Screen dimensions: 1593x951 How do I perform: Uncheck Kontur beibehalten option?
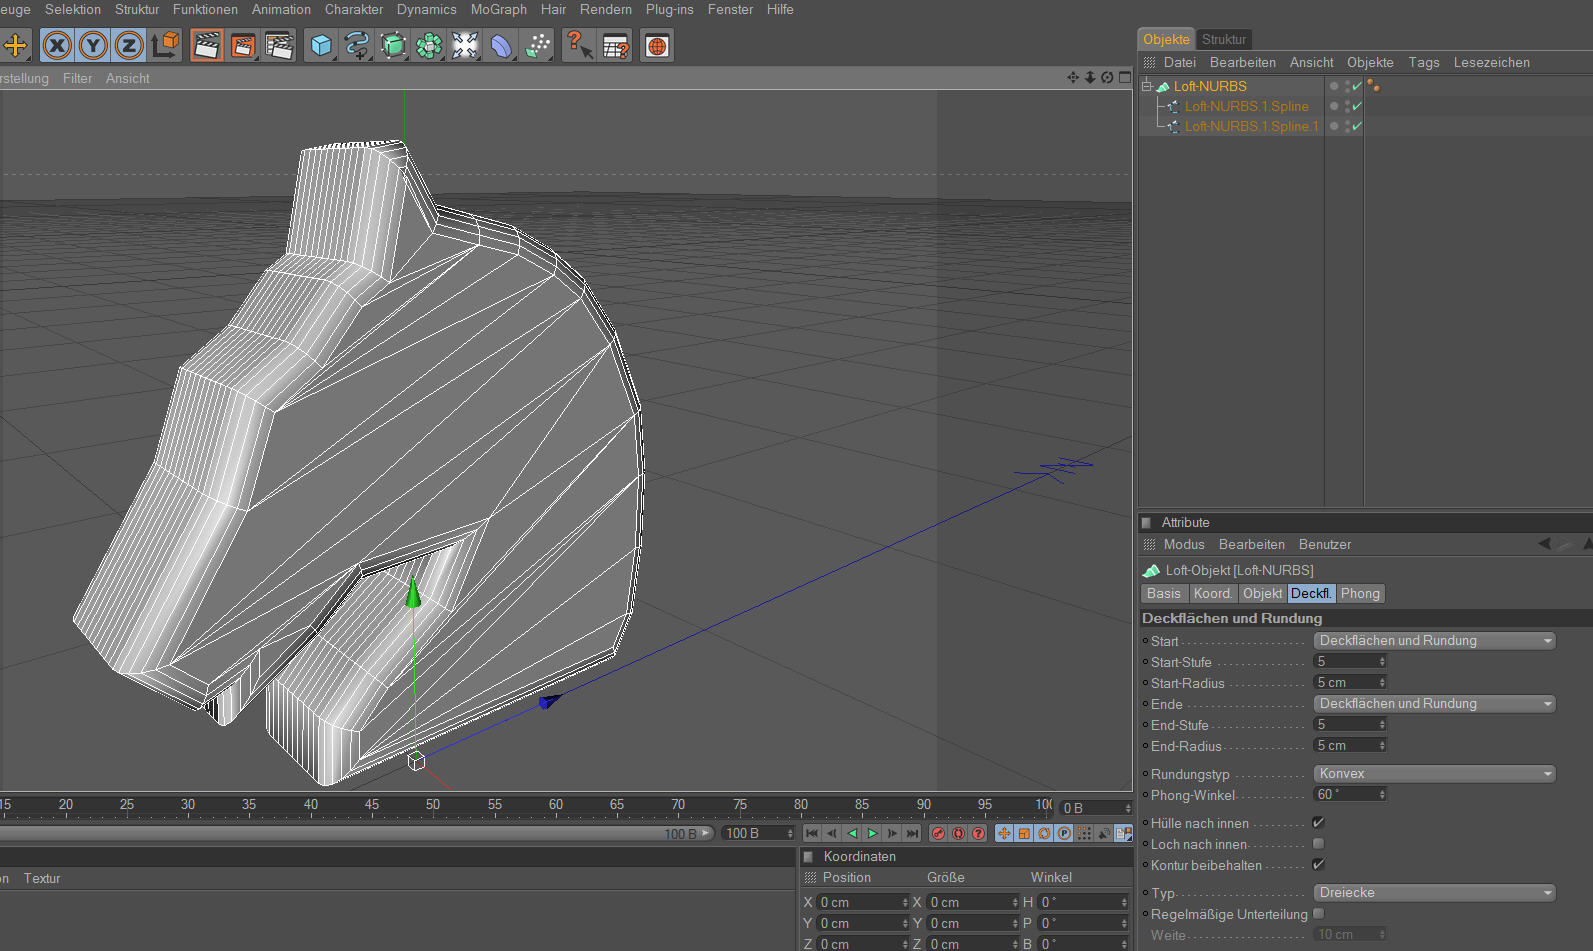pos(1318,865)
